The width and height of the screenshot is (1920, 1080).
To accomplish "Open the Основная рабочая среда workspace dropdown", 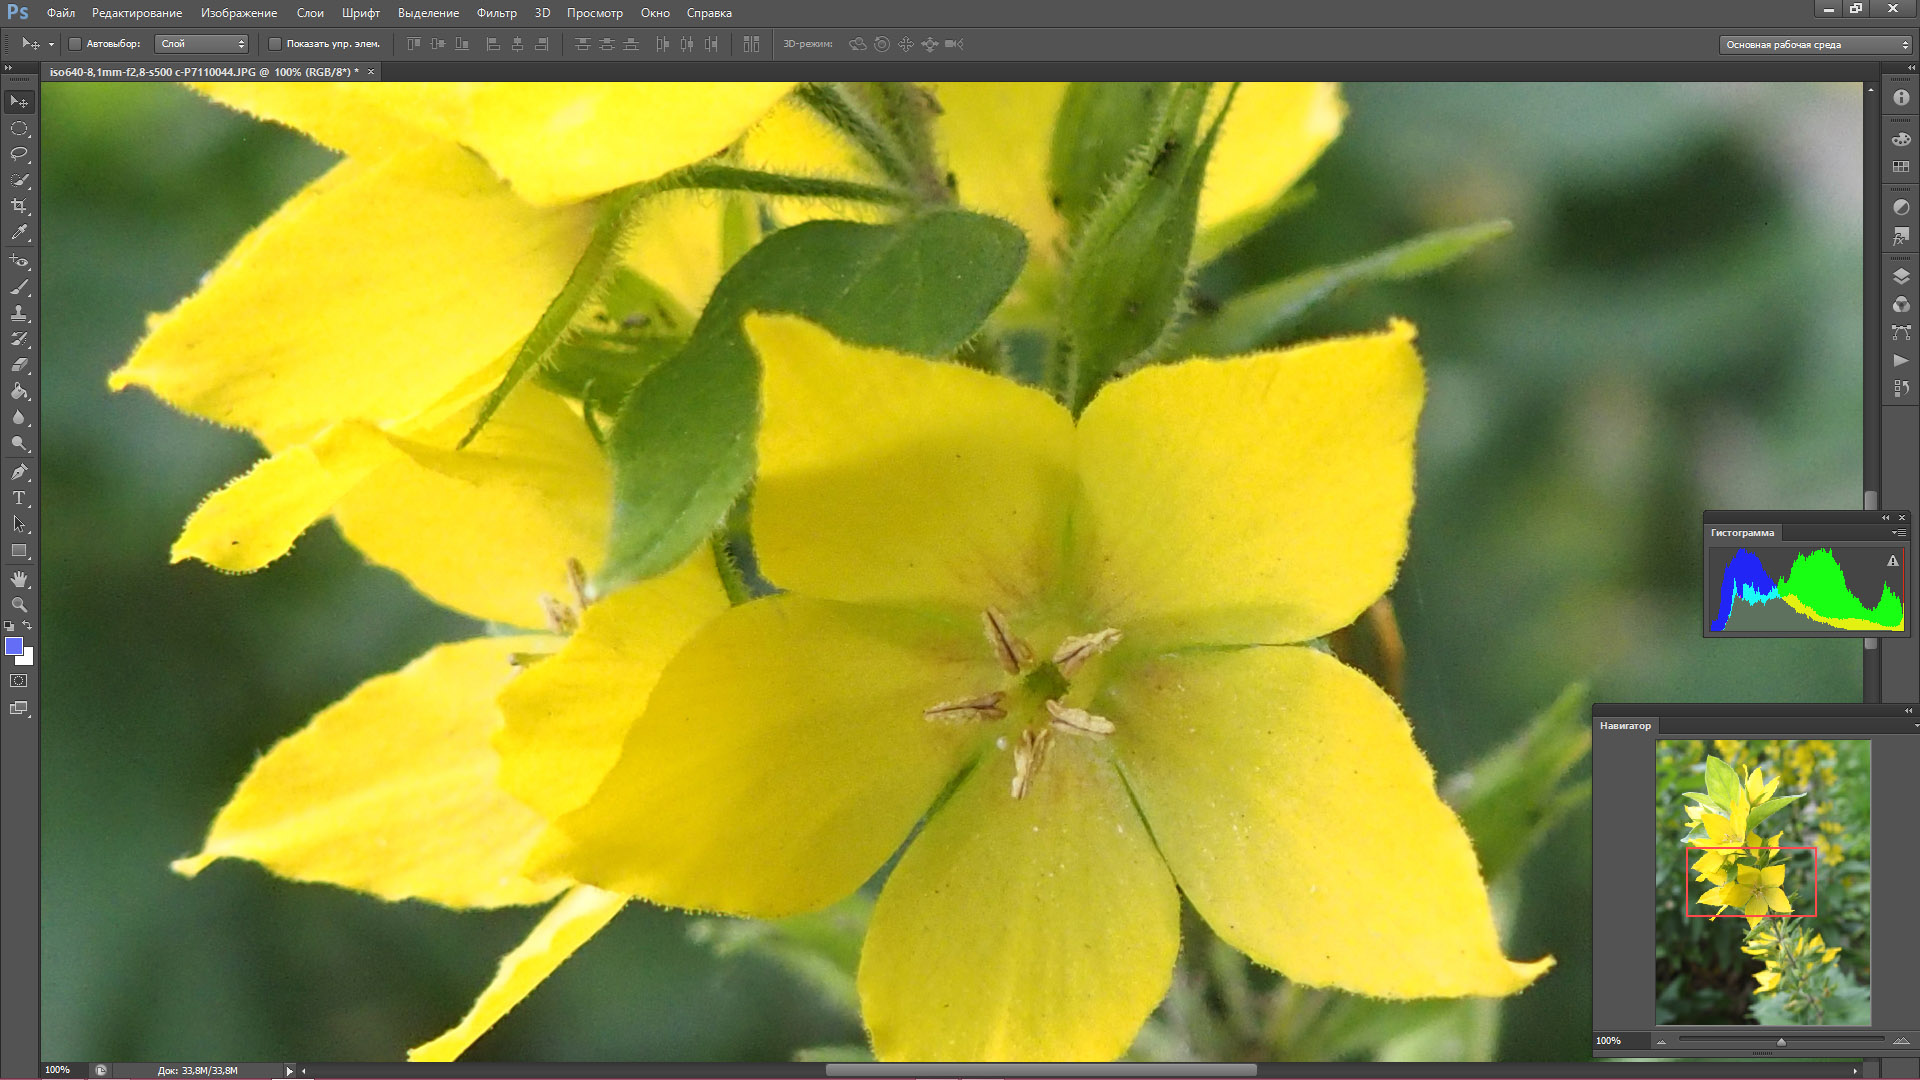I will tap(1814, 45).
